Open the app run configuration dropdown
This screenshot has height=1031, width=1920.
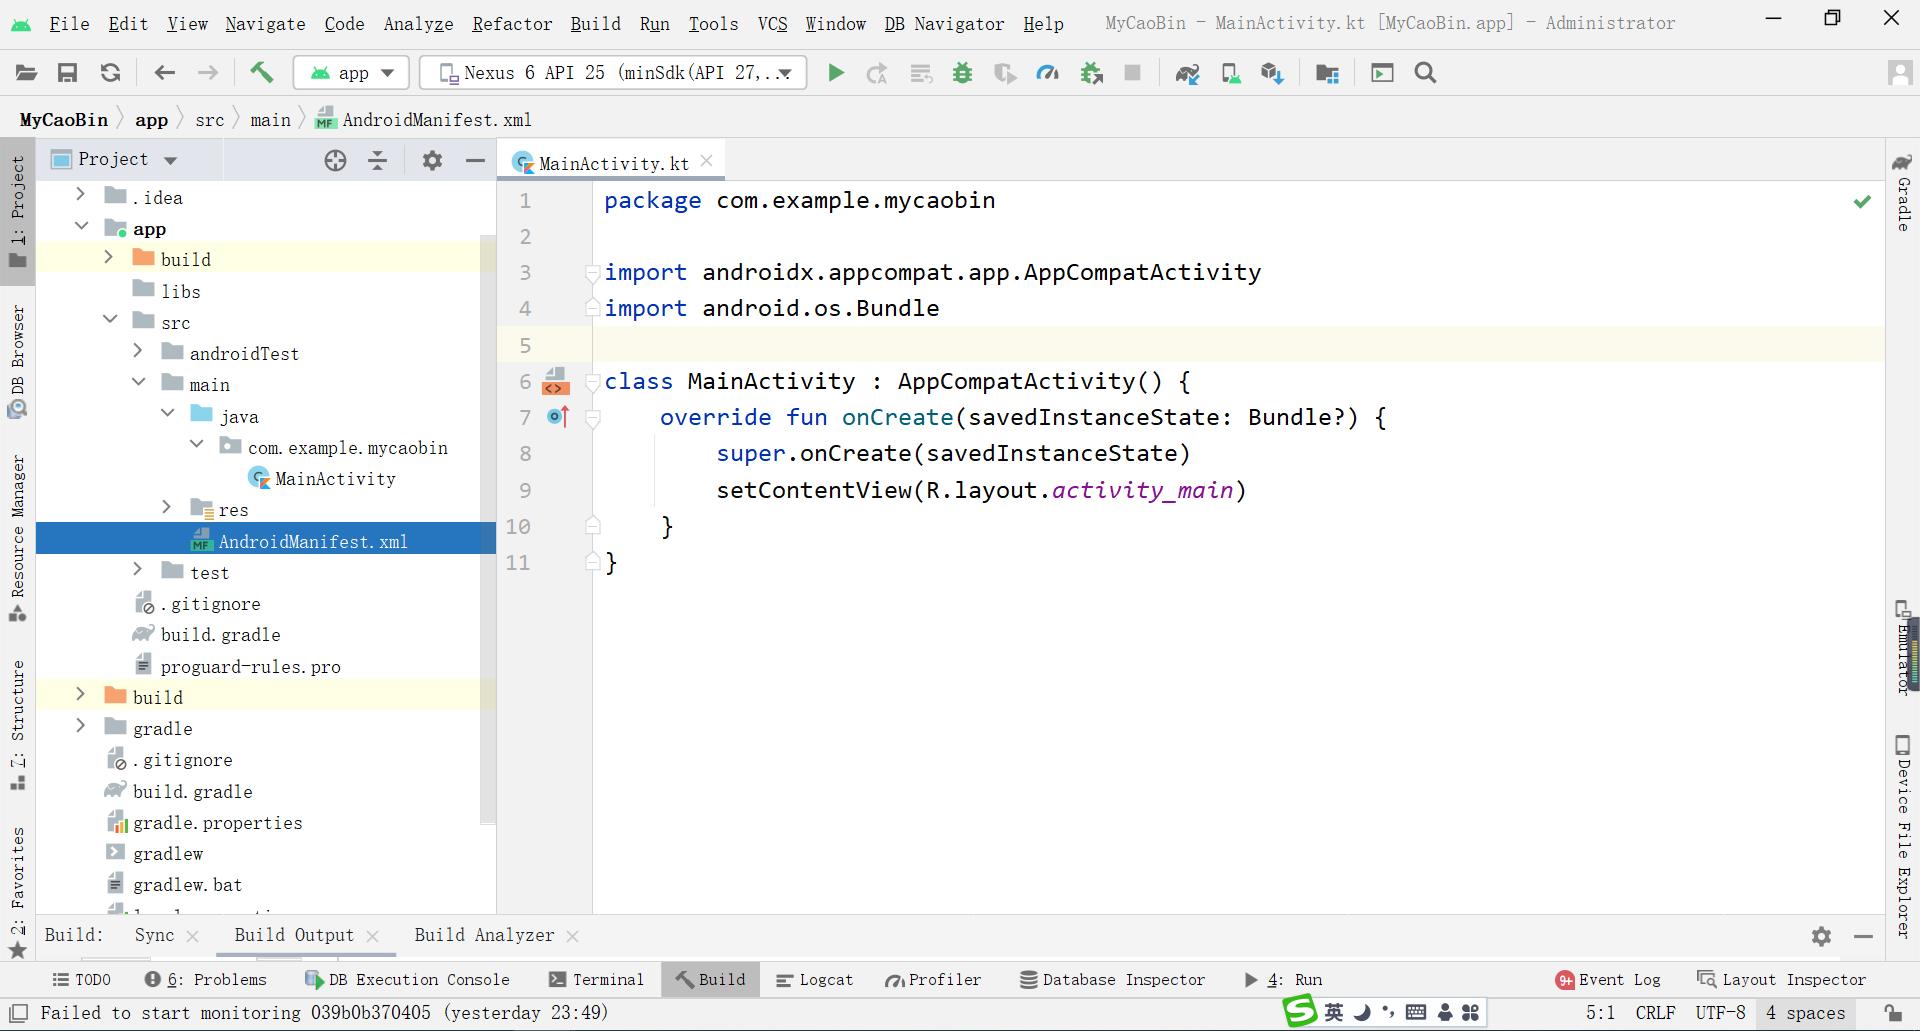pyautogui.click(x=351, y=73)
